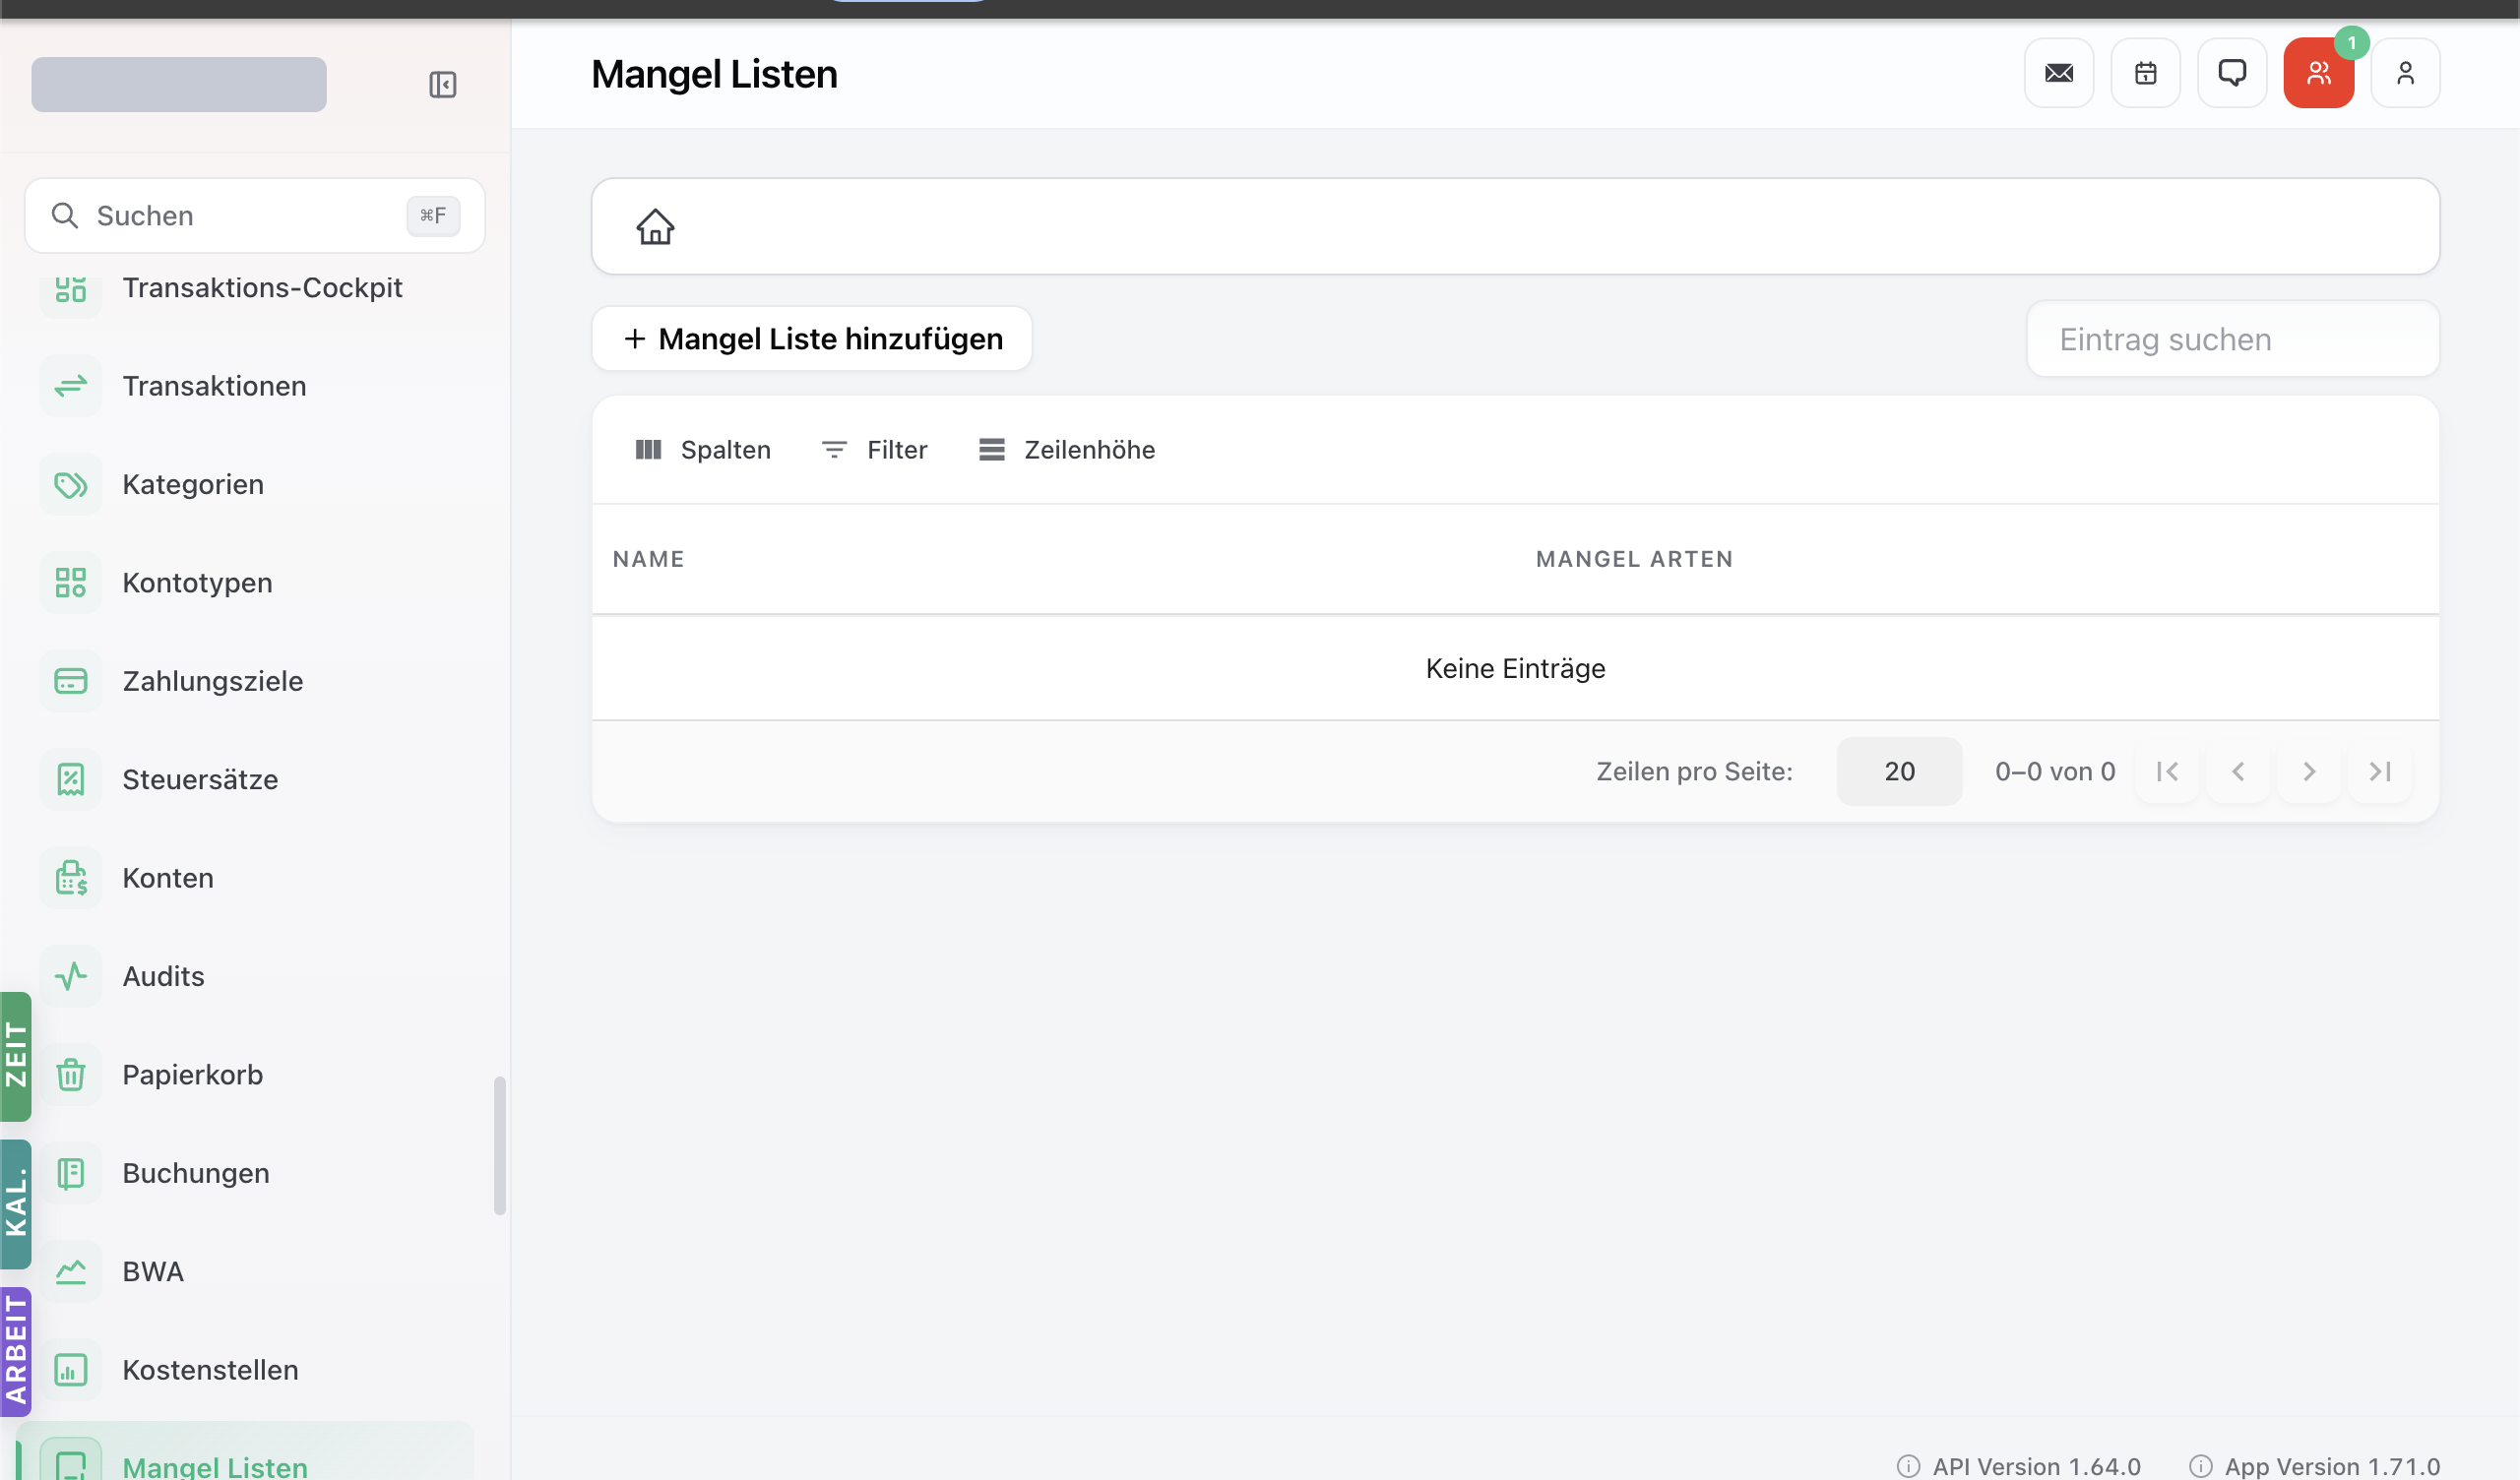
Task: Open the Spalten column selector
Action: [x=703, y=450]
